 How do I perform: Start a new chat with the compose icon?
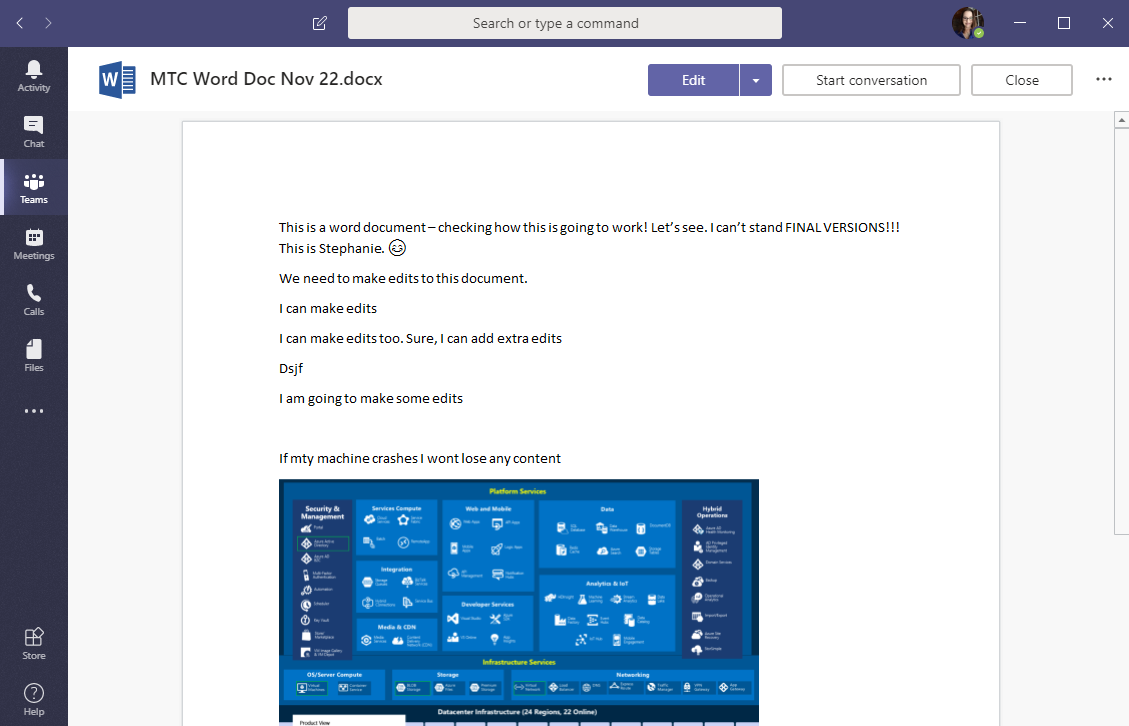click(319, 22)
